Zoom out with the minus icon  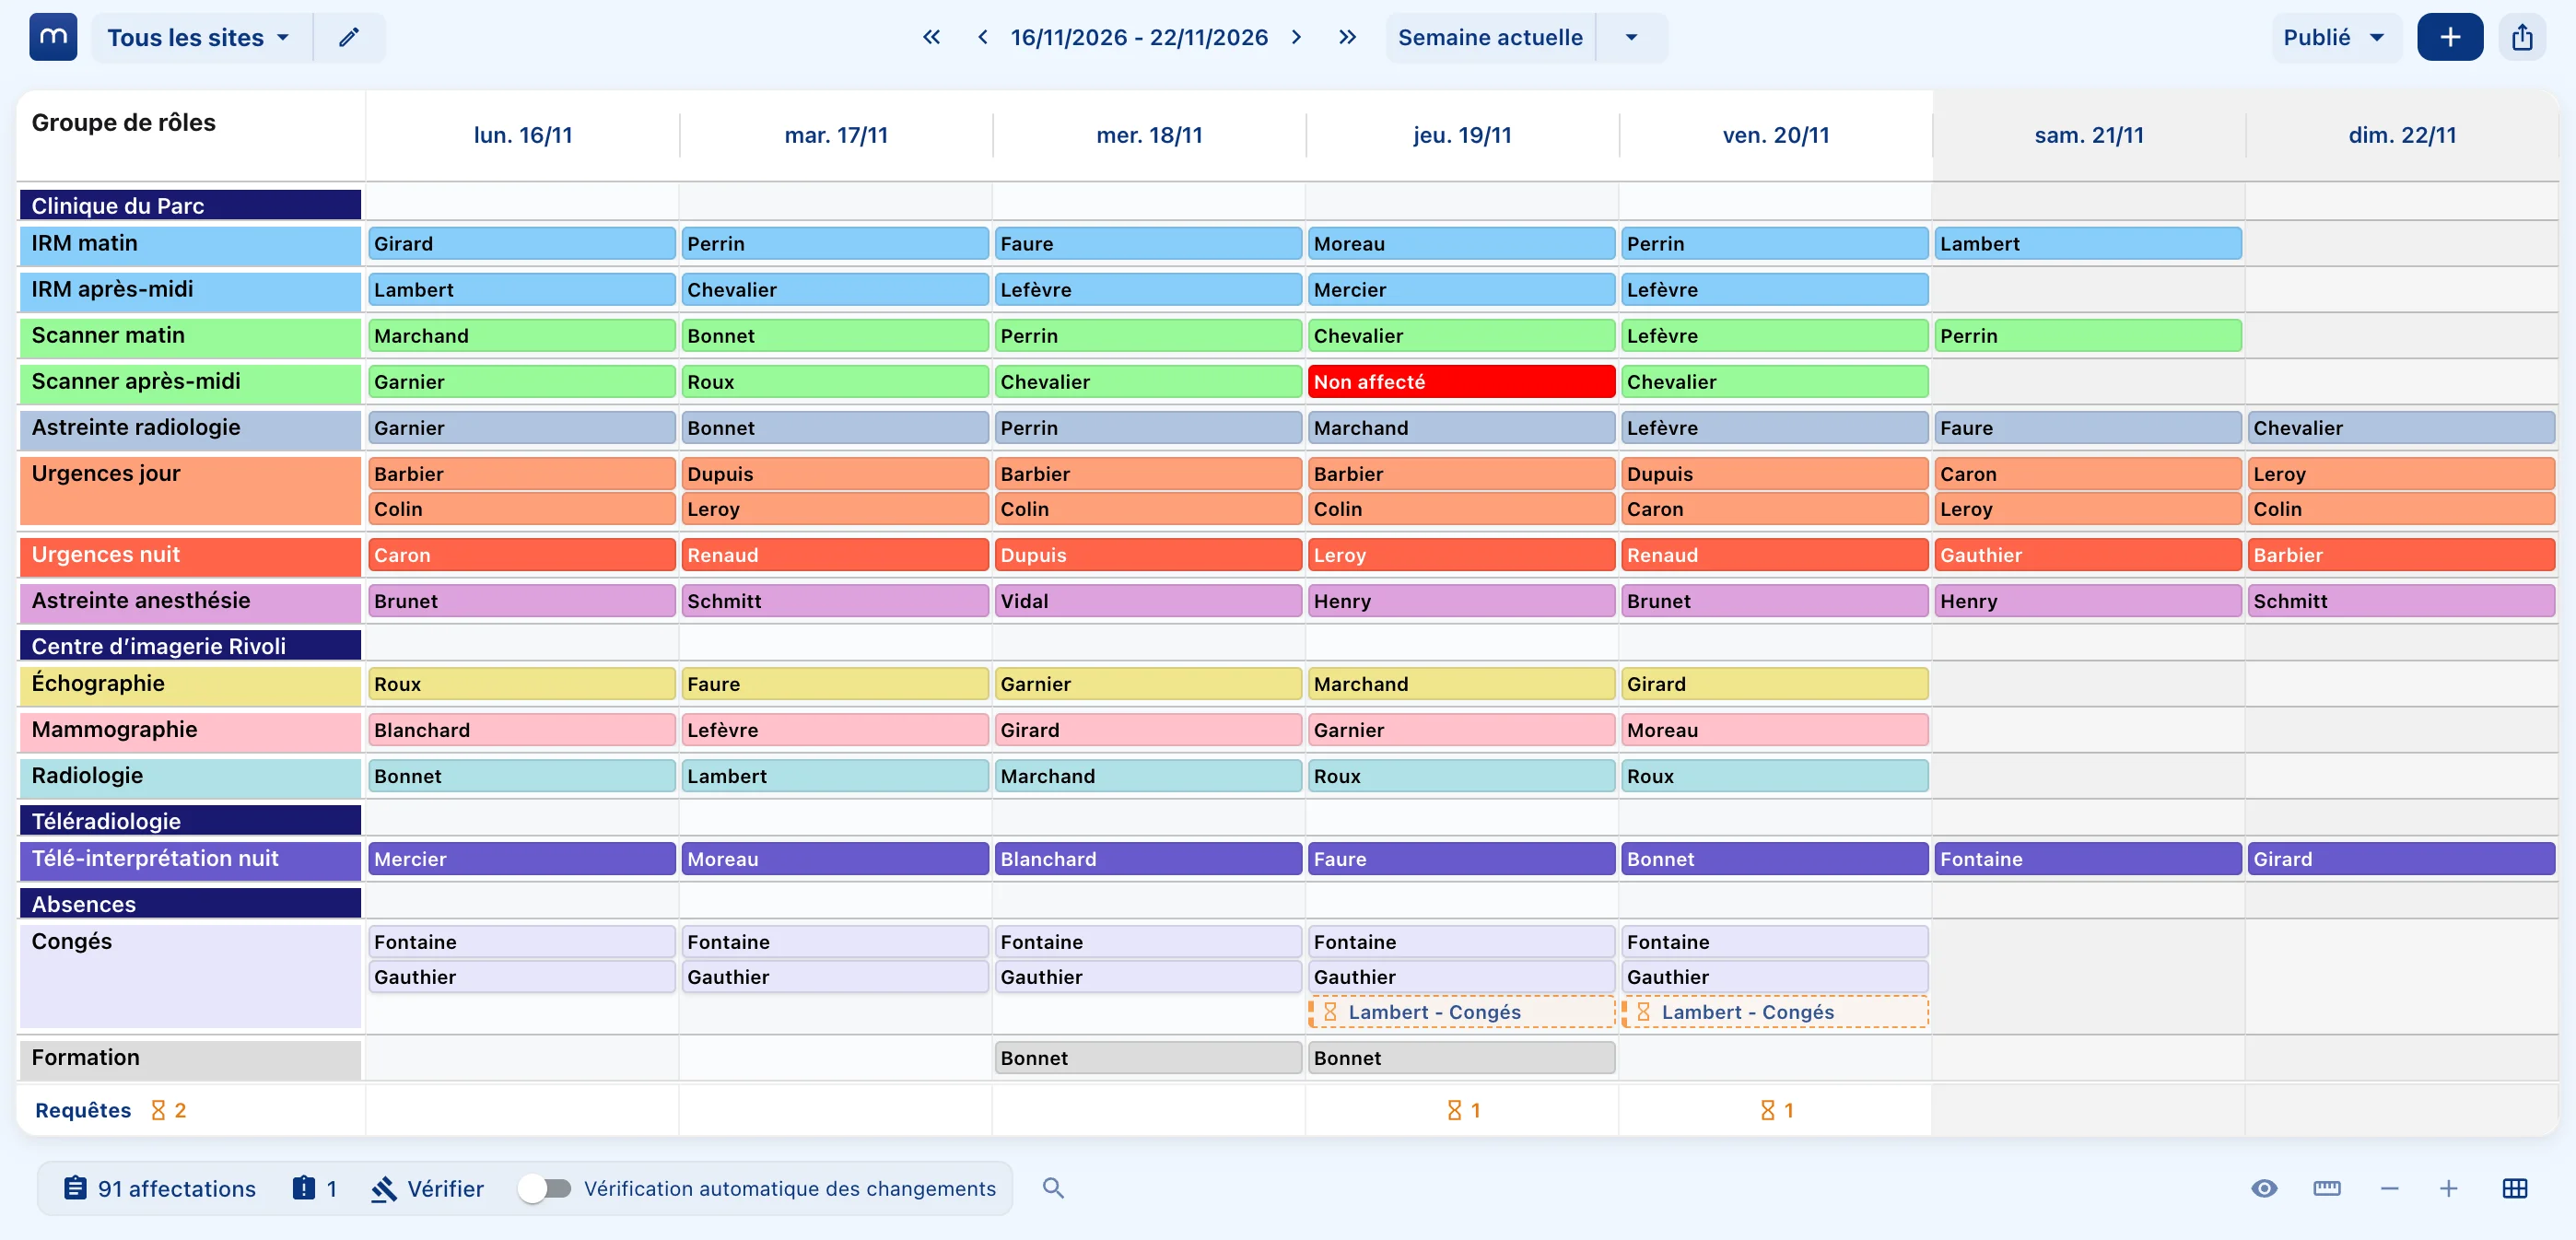point(2389,1188)
